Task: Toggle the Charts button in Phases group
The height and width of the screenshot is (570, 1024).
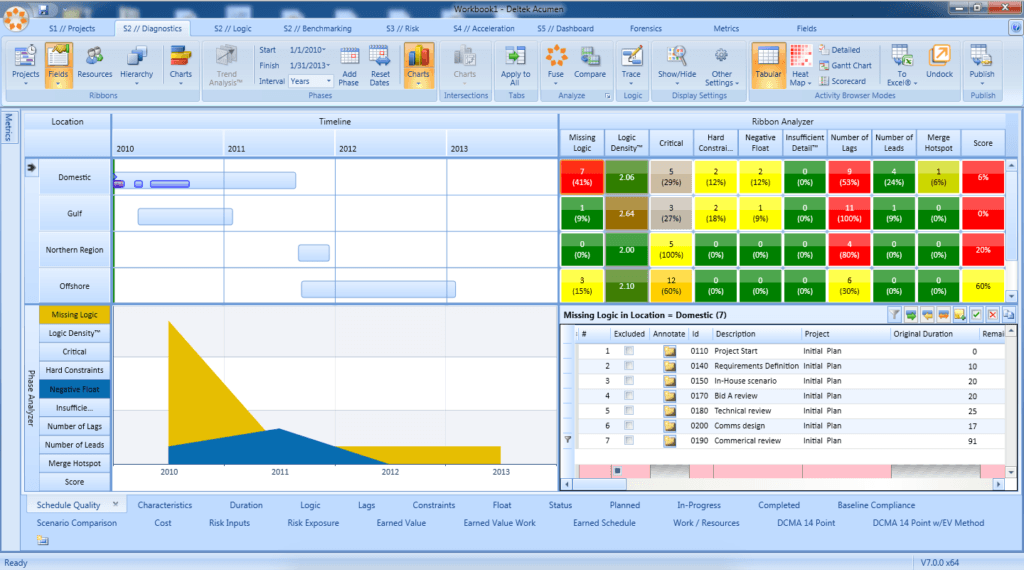Action: point(418,65)
